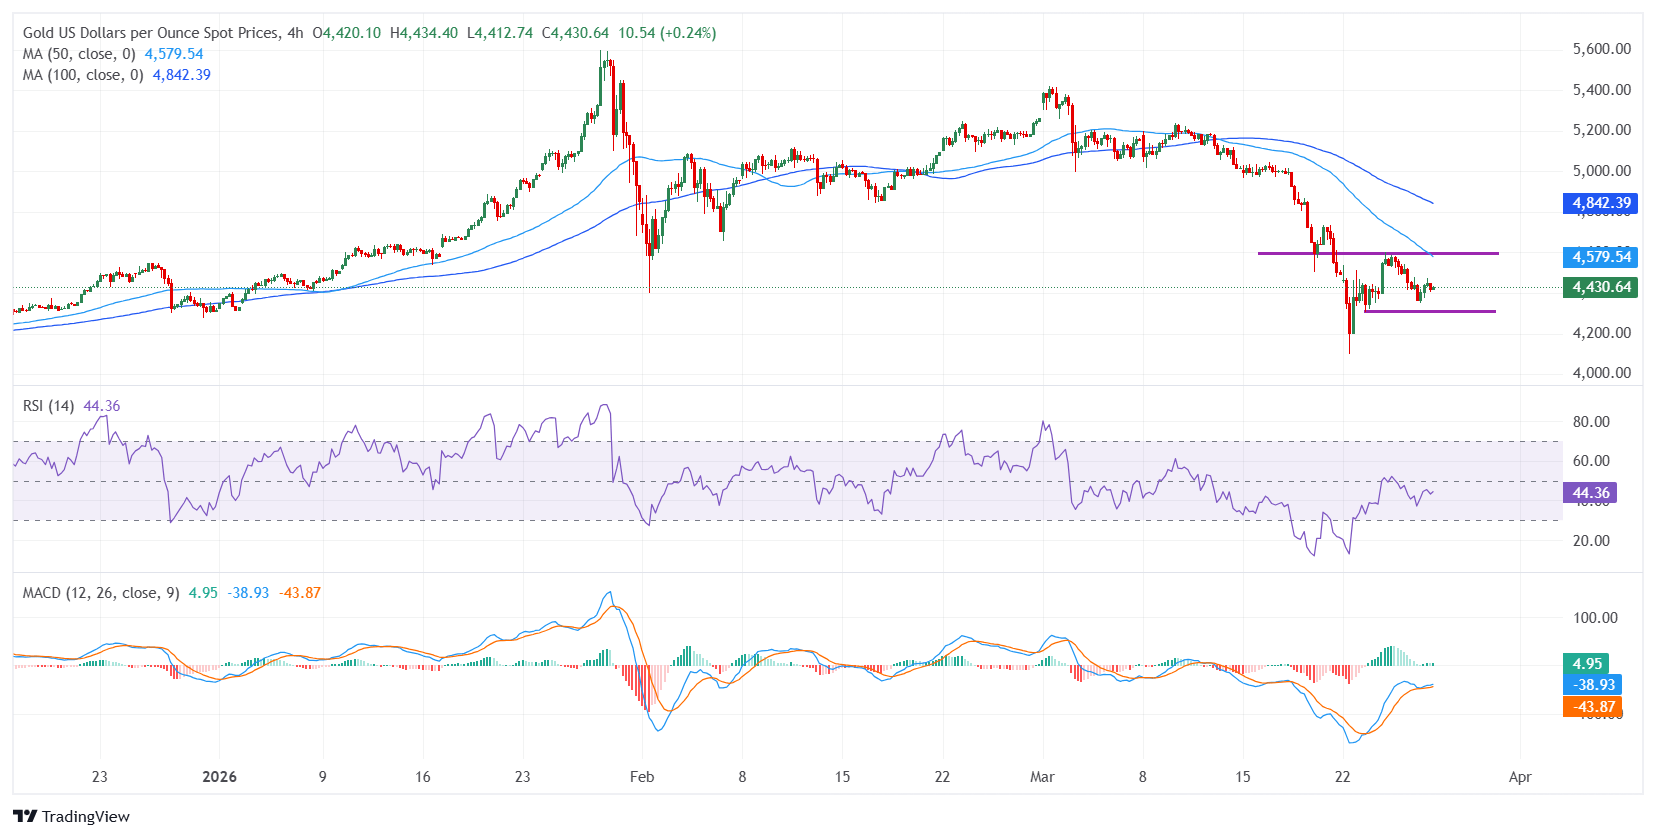
Task: Click the Mar label on time axis
Action: [x=1042, y=777]
